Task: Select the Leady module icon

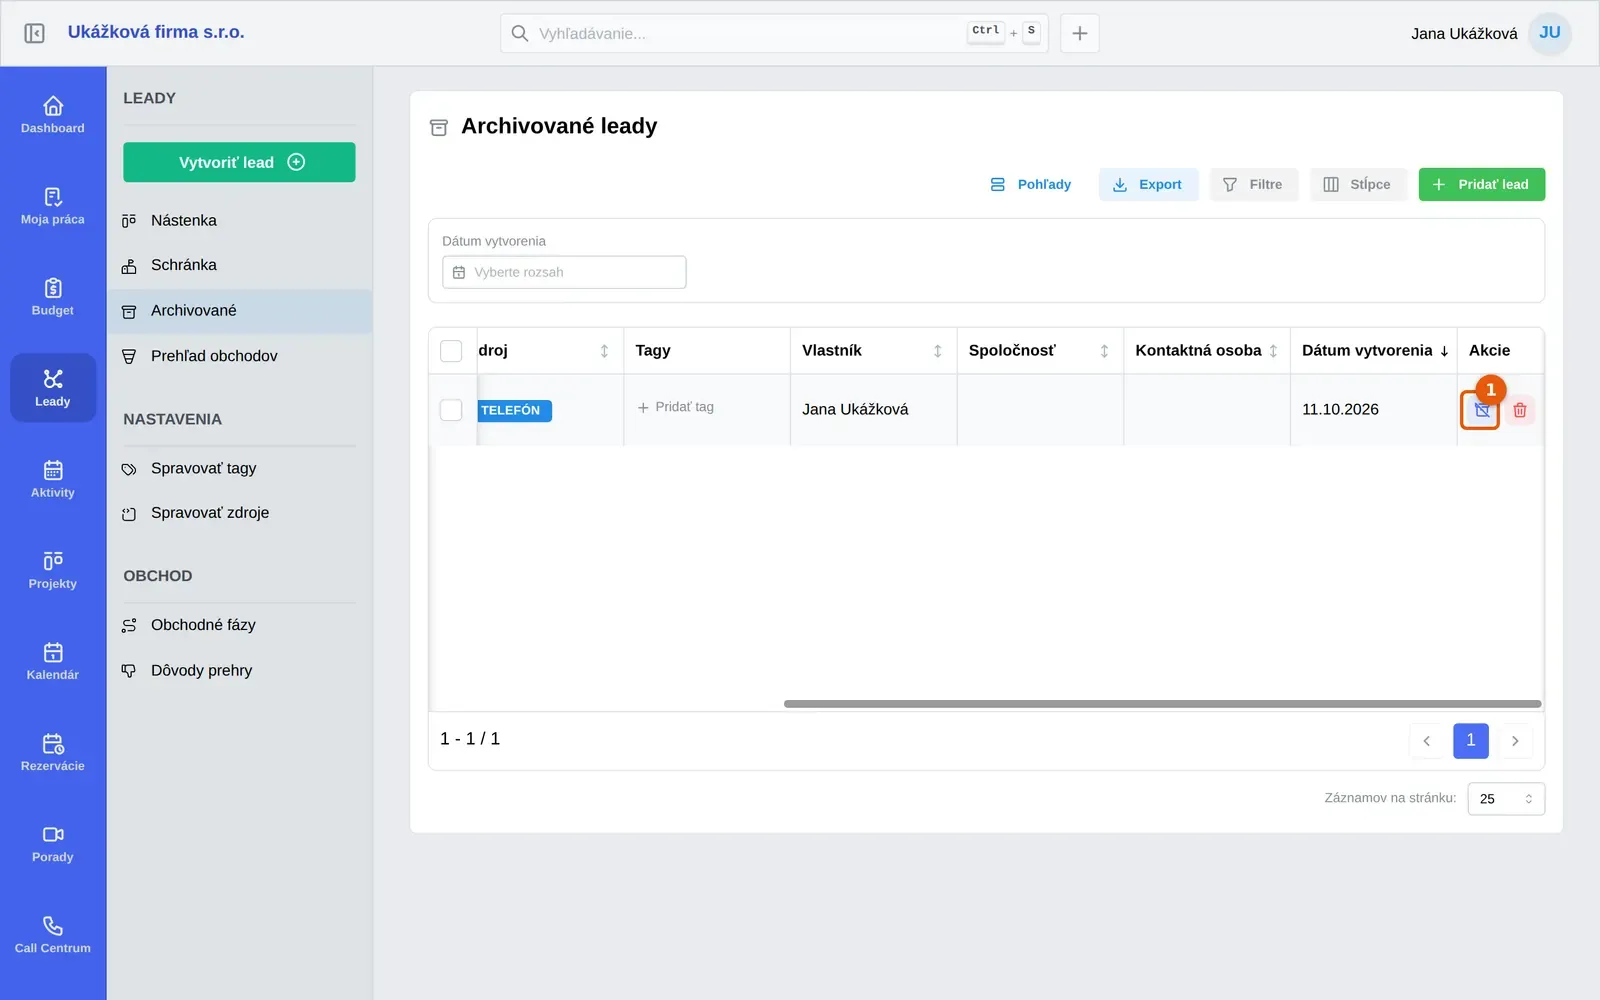Action: [53, 388]
